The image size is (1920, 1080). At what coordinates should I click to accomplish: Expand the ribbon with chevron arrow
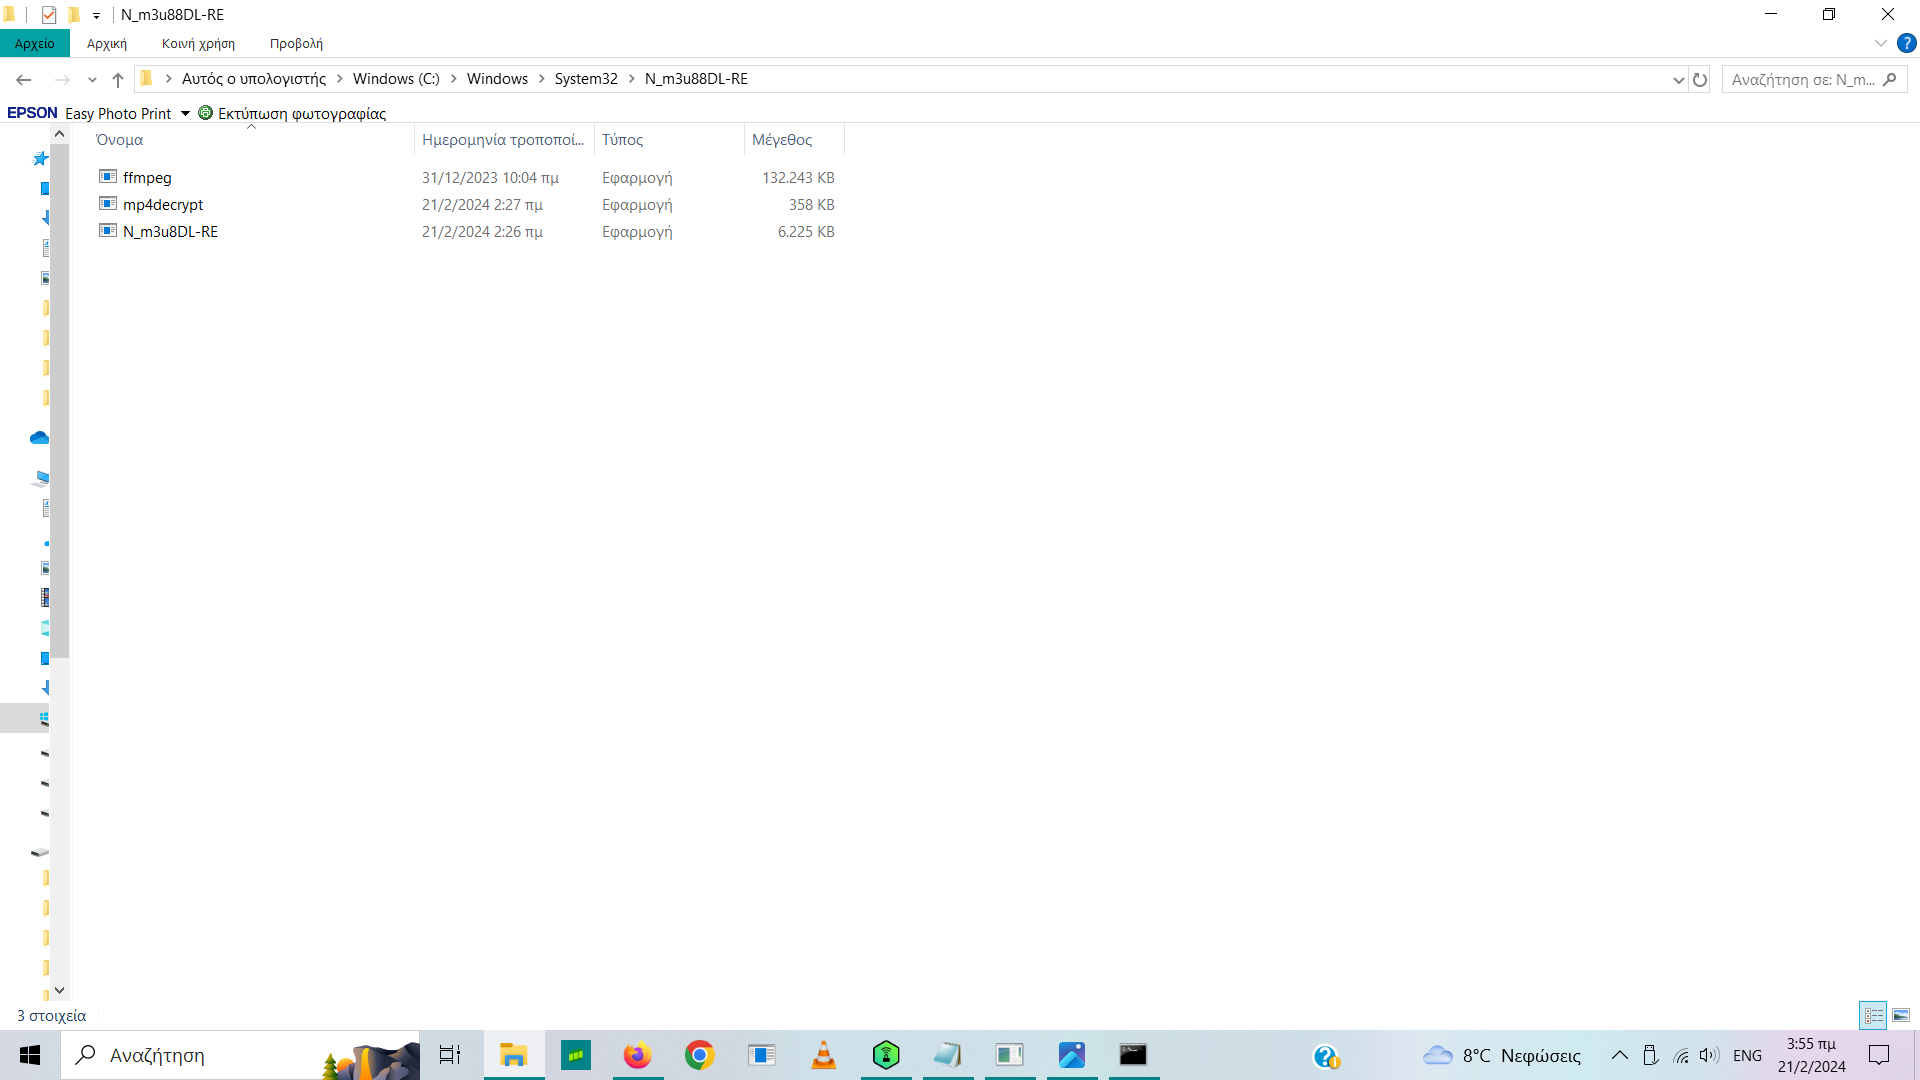[1880, 43]
